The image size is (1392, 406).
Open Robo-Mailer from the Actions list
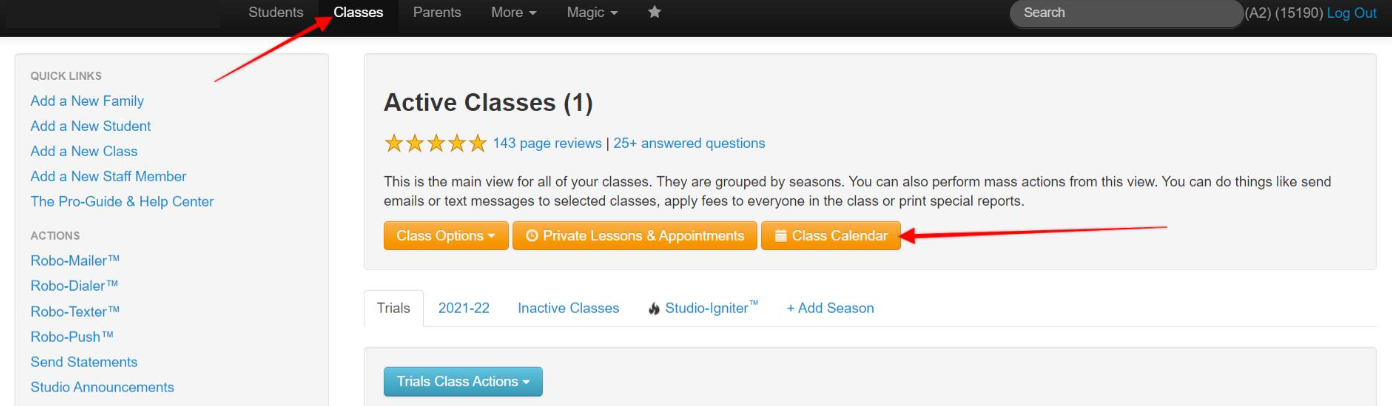pyautogui.click(x=75, y=260)
